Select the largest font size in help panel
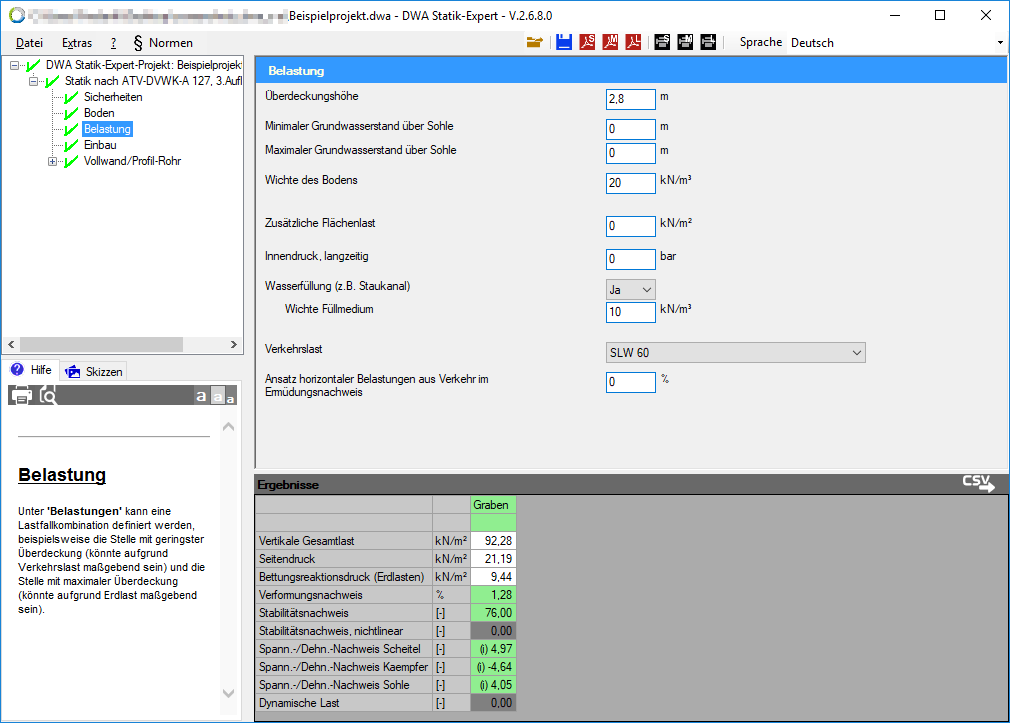 [201, 396]
